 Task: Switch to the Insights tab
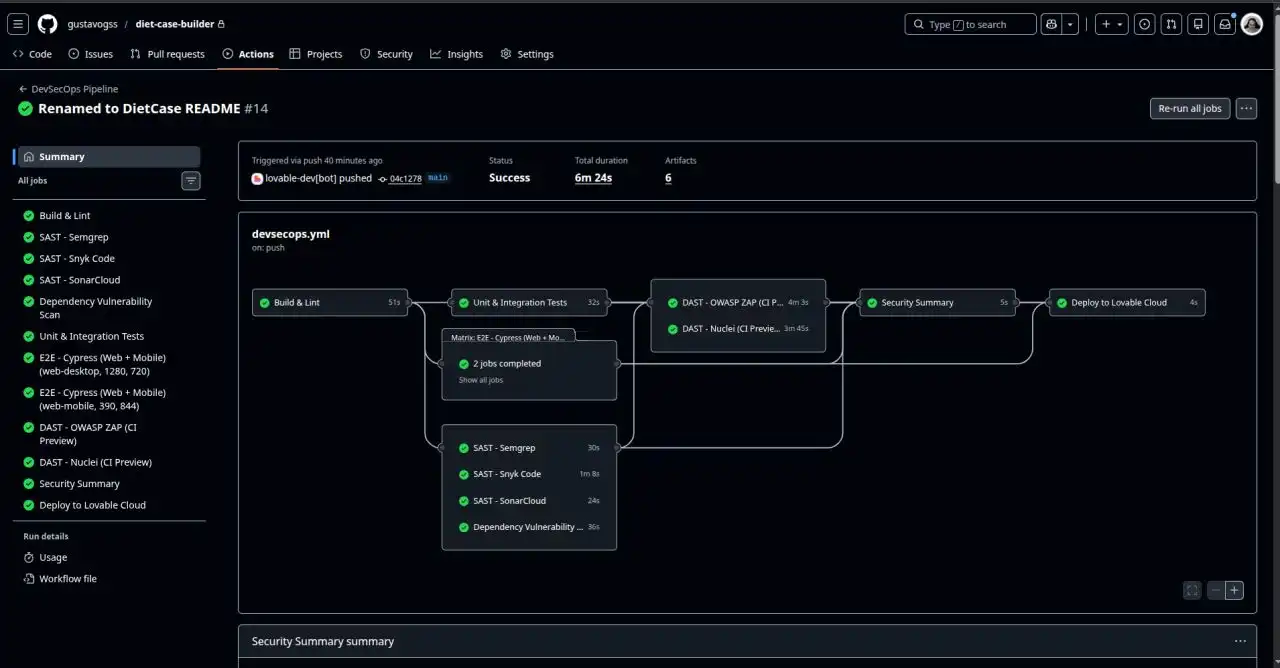[456, 54]
